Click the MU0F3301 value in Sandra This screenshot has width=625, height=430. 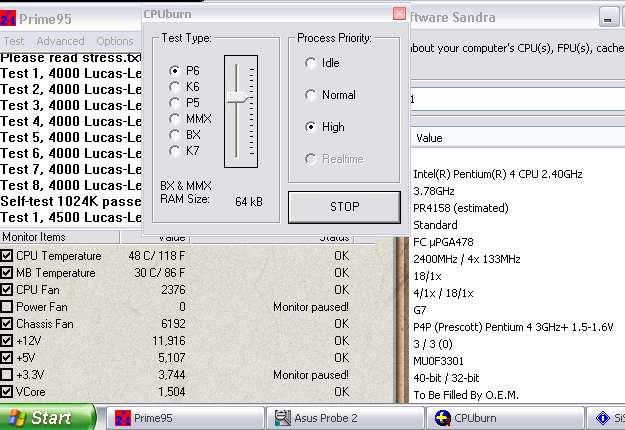[438, 361]
